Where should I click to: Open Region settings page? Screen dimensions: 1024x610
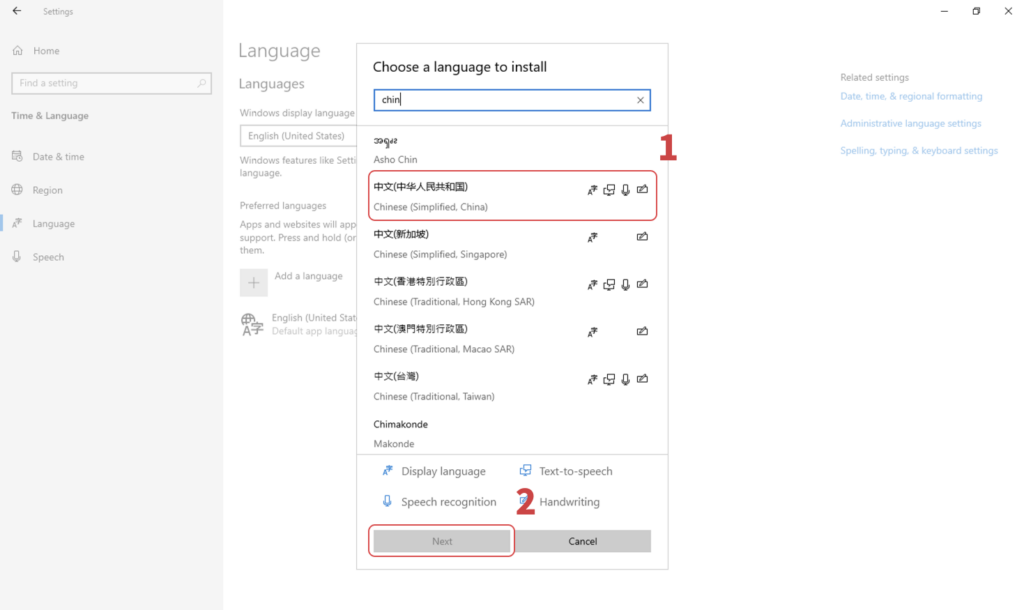[x=37, y=190]
